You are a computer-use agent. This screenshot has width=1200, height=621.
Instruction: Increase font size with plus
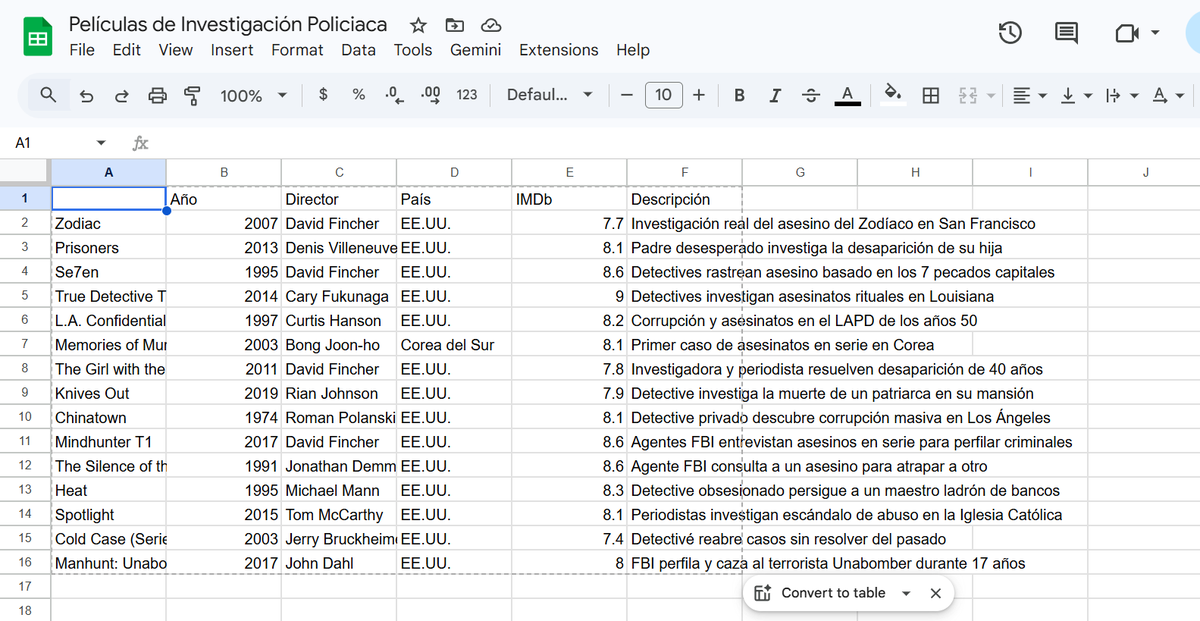699,95
